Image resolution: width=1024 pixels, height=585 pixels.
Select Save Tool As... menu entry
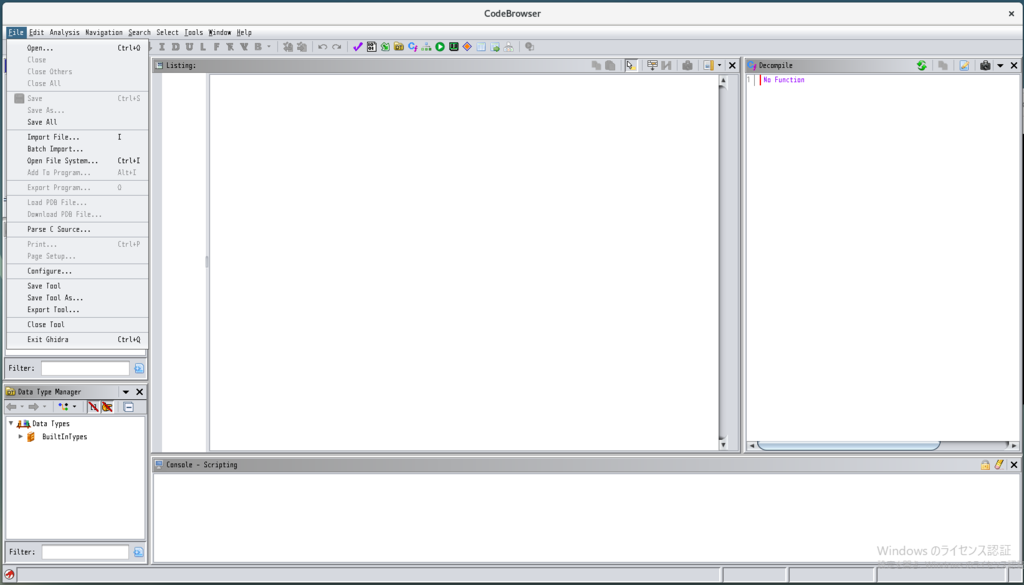pos(78,298)
